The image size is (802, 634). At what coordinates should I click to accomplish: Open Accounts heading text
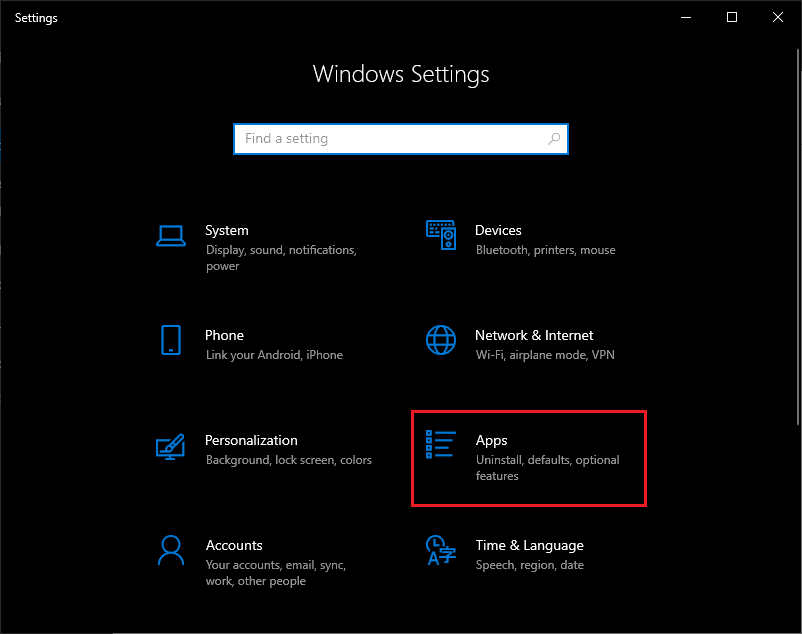(234, 546)
